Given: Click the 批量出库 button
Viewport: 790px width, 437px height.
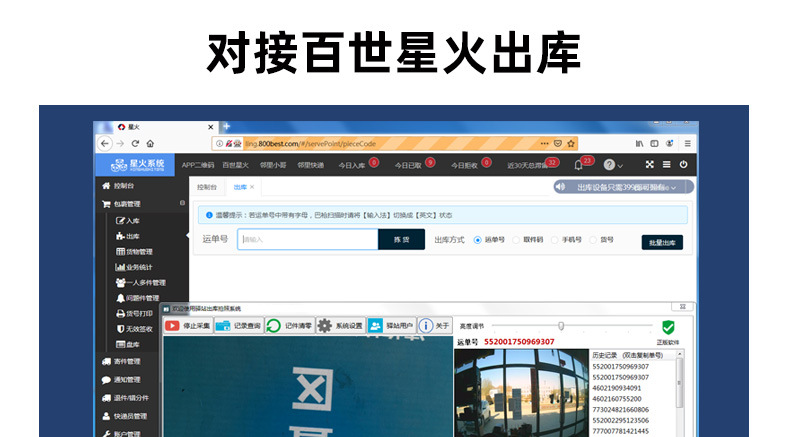Looking at the screenshot, I should [x=662, y=242].
